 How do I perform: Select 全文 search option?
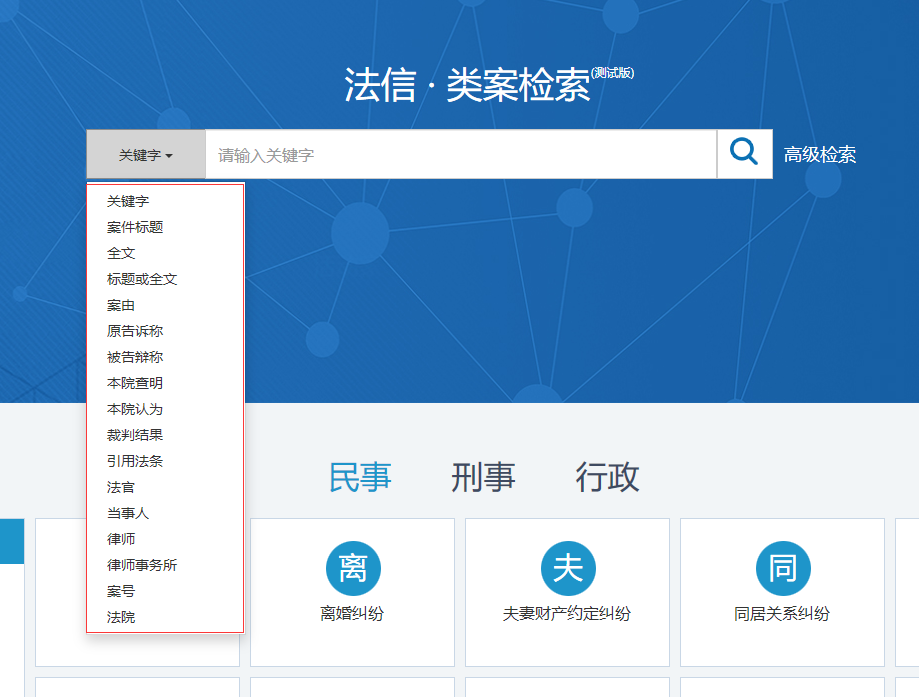click(121, 253)
